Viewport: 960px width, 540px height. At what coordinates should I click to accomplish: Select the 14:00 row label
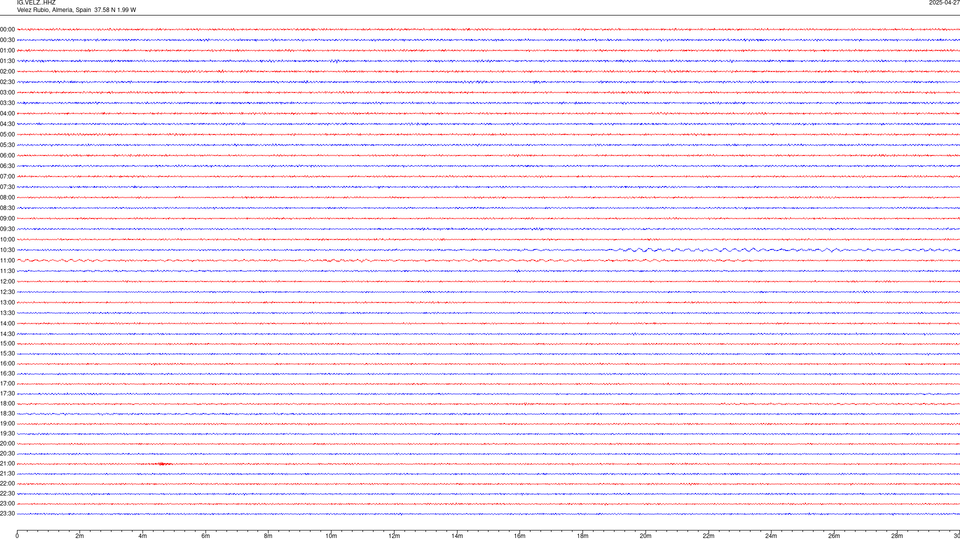click(7, 323)
